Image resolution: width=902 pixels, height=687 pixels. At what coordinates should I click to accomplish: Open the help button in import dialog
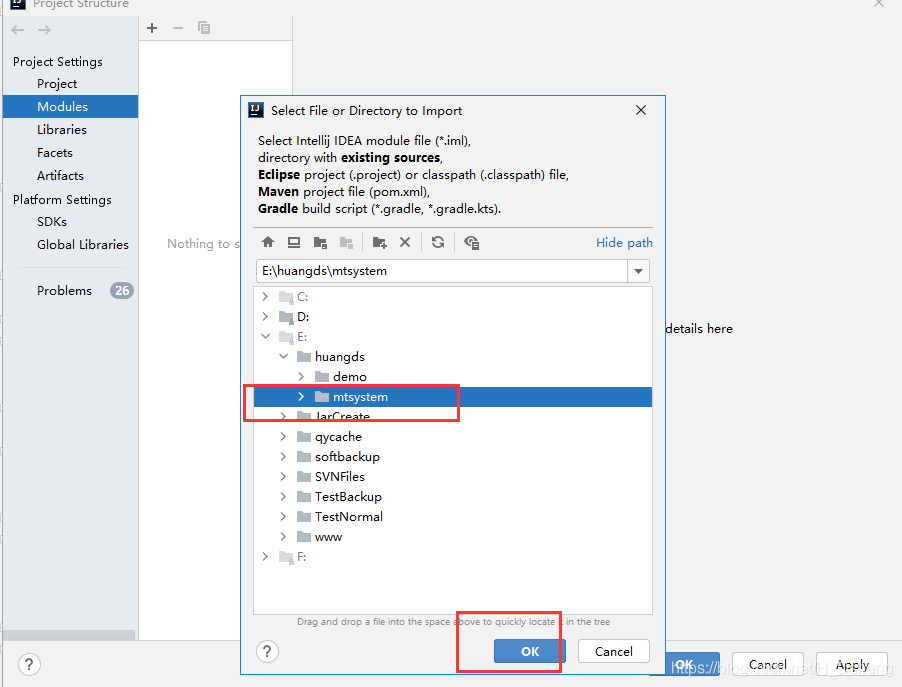(267, 651)
